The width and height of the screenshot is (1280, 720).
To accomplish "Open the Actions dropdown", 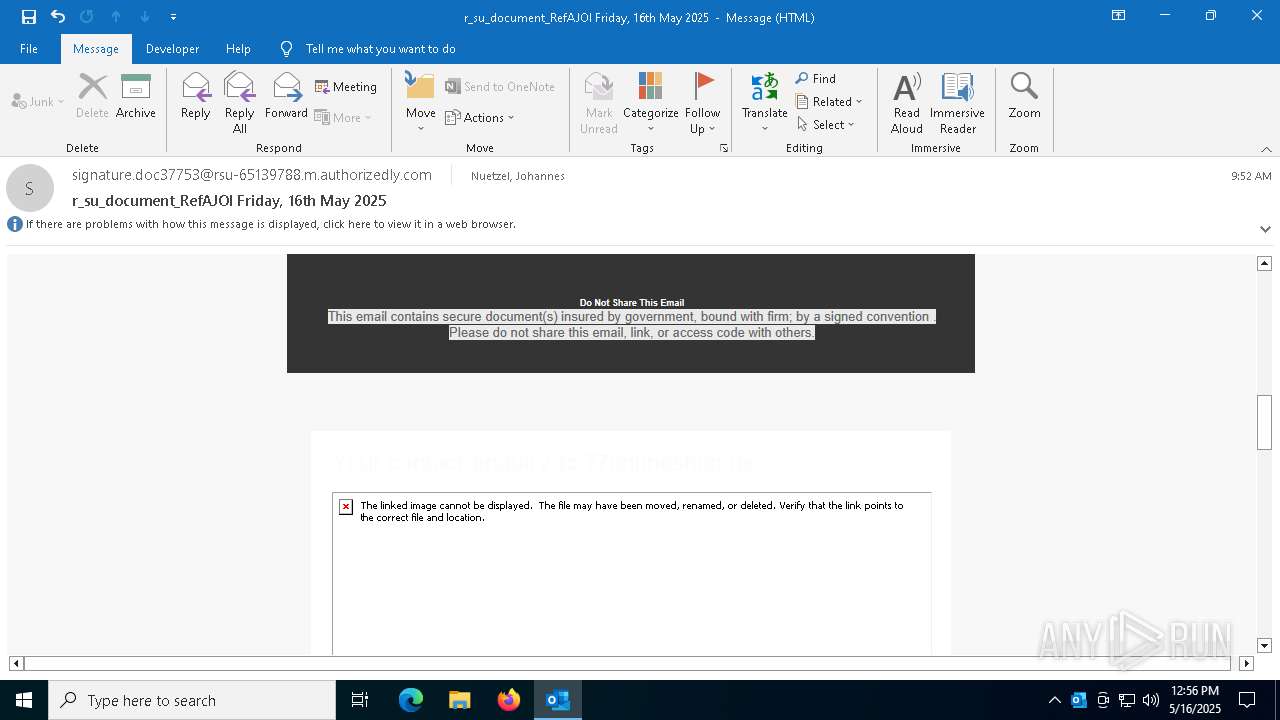I will click(x=480, y=117).
